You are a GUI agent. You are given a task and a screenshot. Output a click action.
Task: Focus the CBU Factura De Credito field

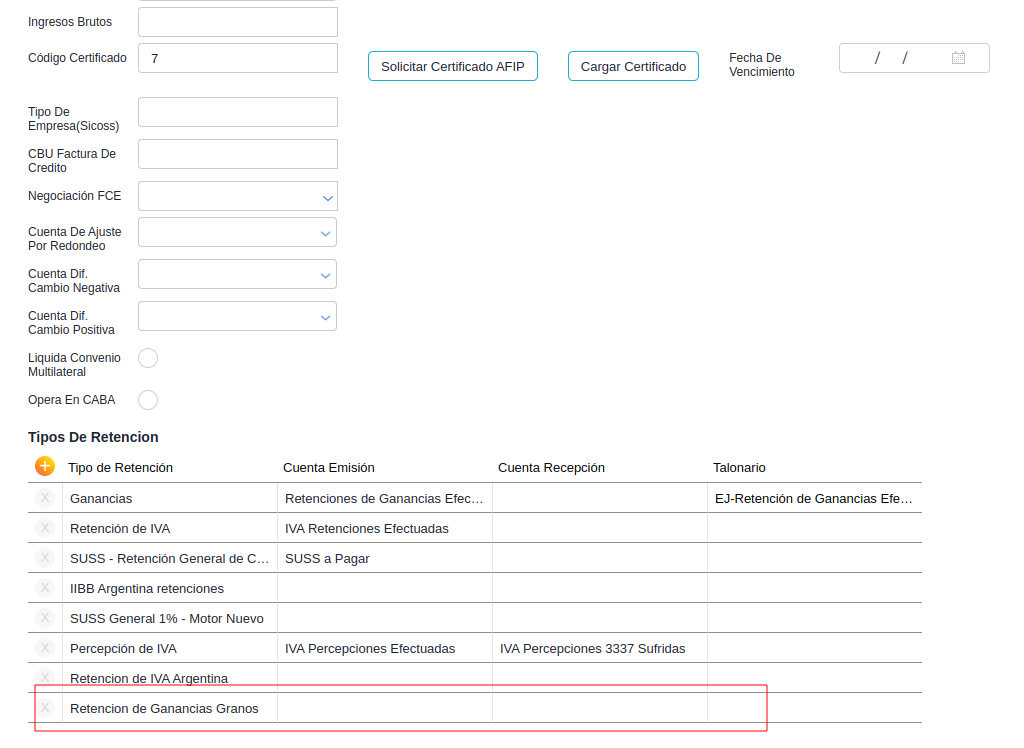[238, 154]
